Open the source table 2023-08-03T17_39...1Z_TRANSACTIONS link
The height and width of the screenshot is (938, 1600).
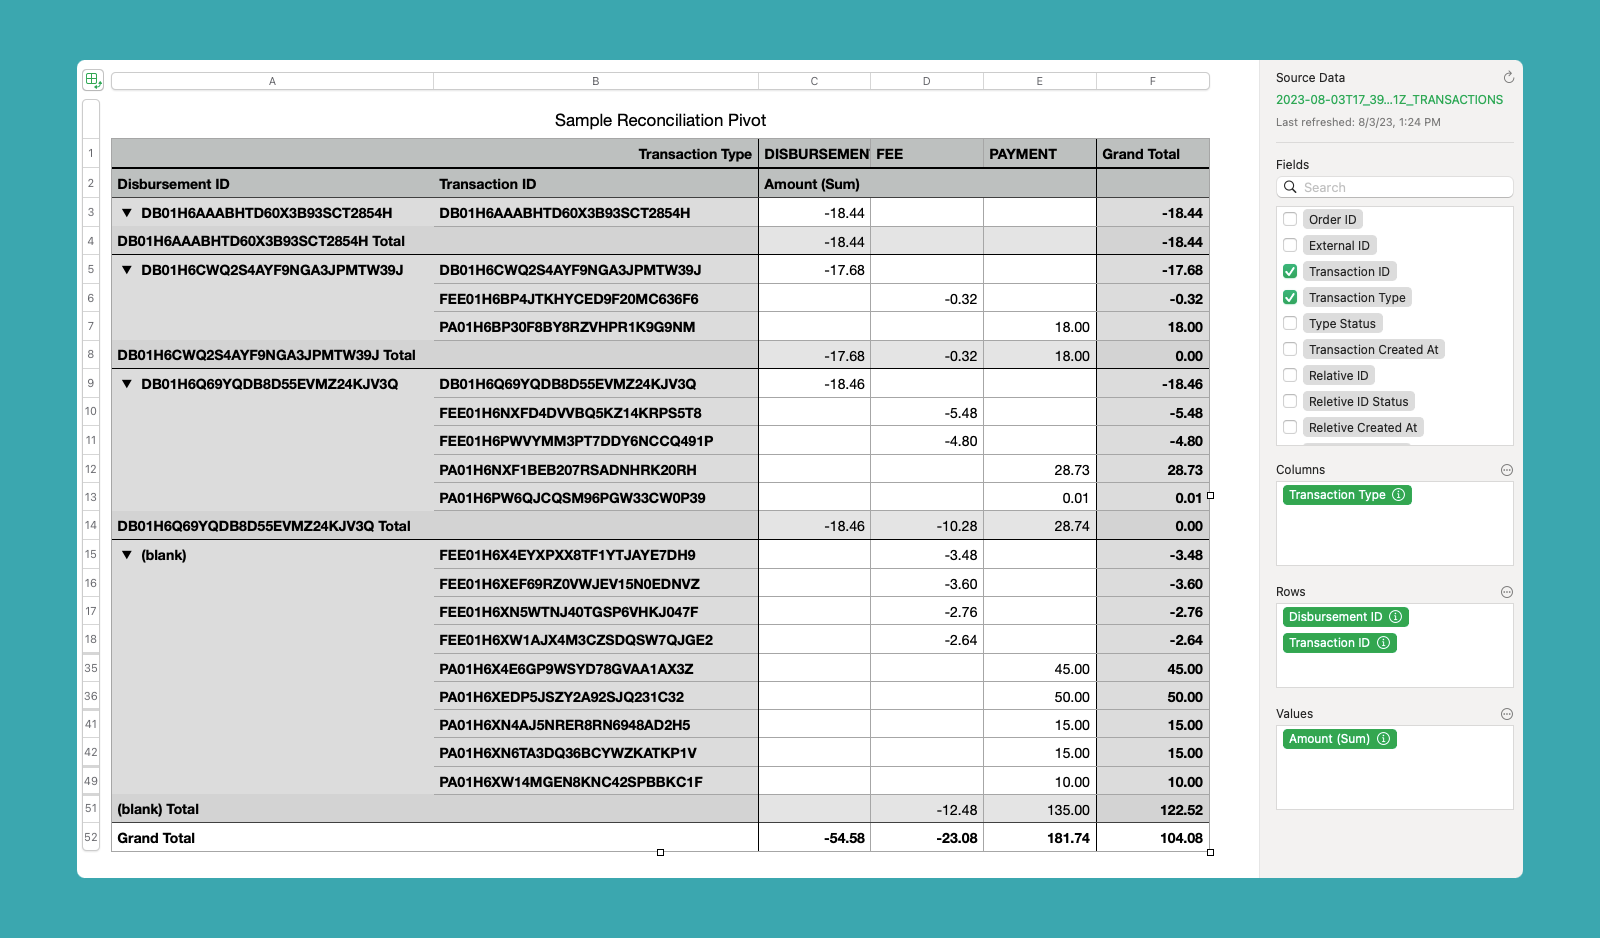click(1389, 100)
